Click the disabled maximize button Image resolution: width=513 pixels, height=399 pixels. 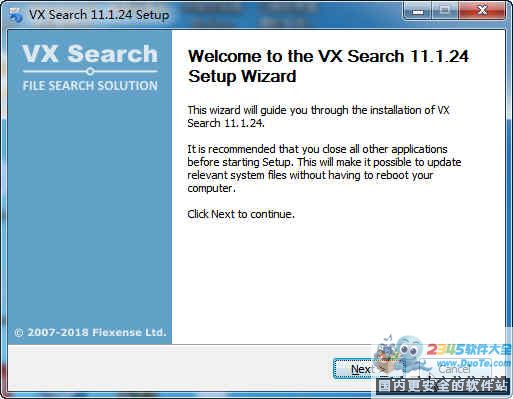tap(445, 12)
